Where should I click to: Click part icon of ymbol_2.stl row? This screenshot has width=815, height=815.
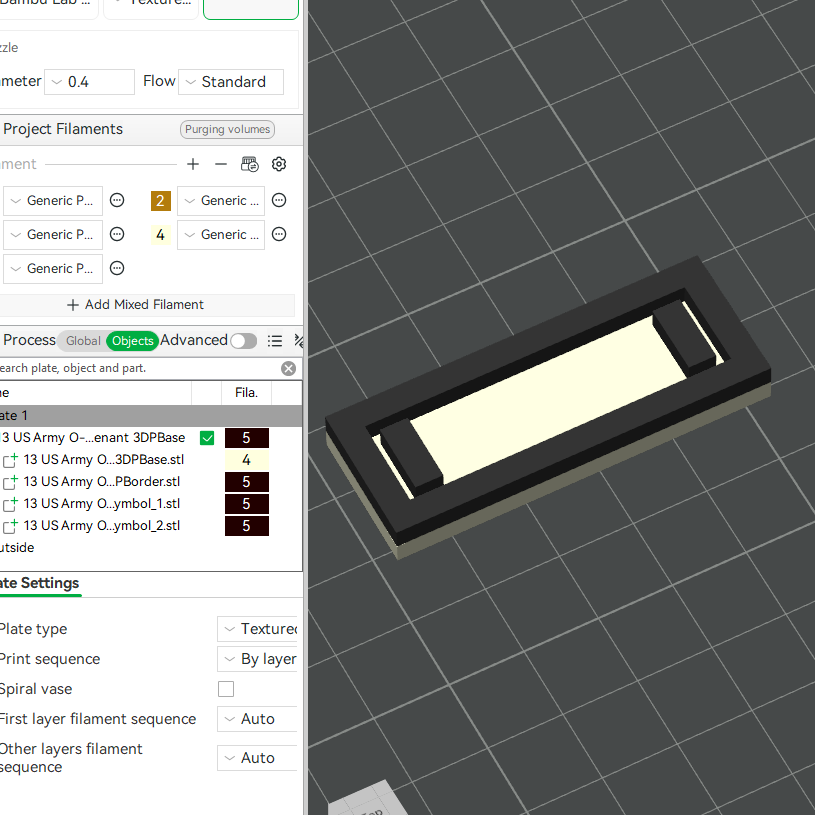(x=10, y=526)
